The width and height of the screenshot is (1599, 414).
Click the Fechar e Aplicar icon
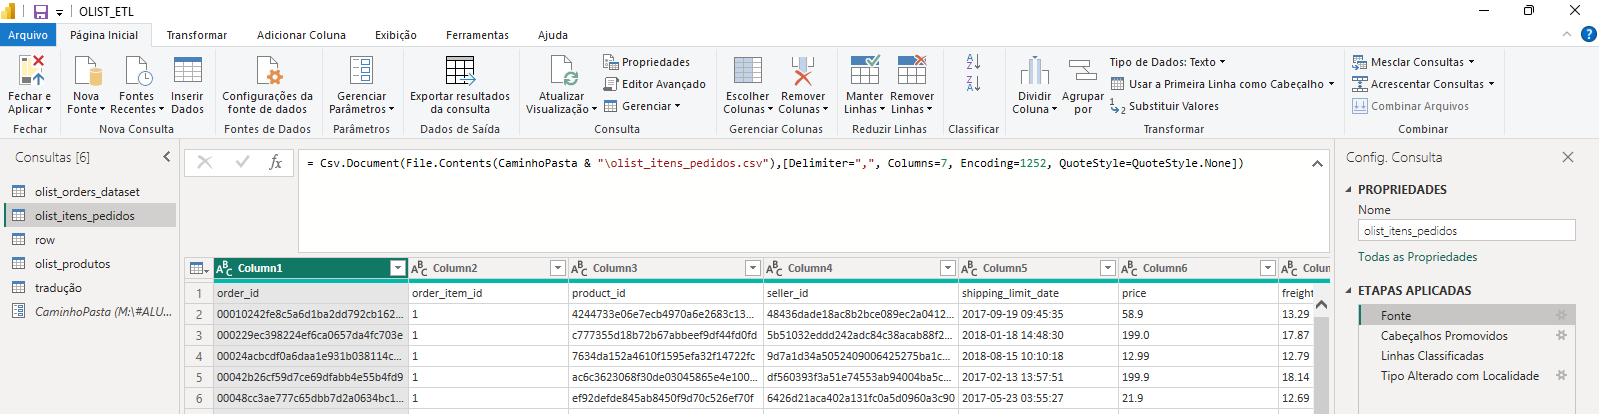pos(30,71)
